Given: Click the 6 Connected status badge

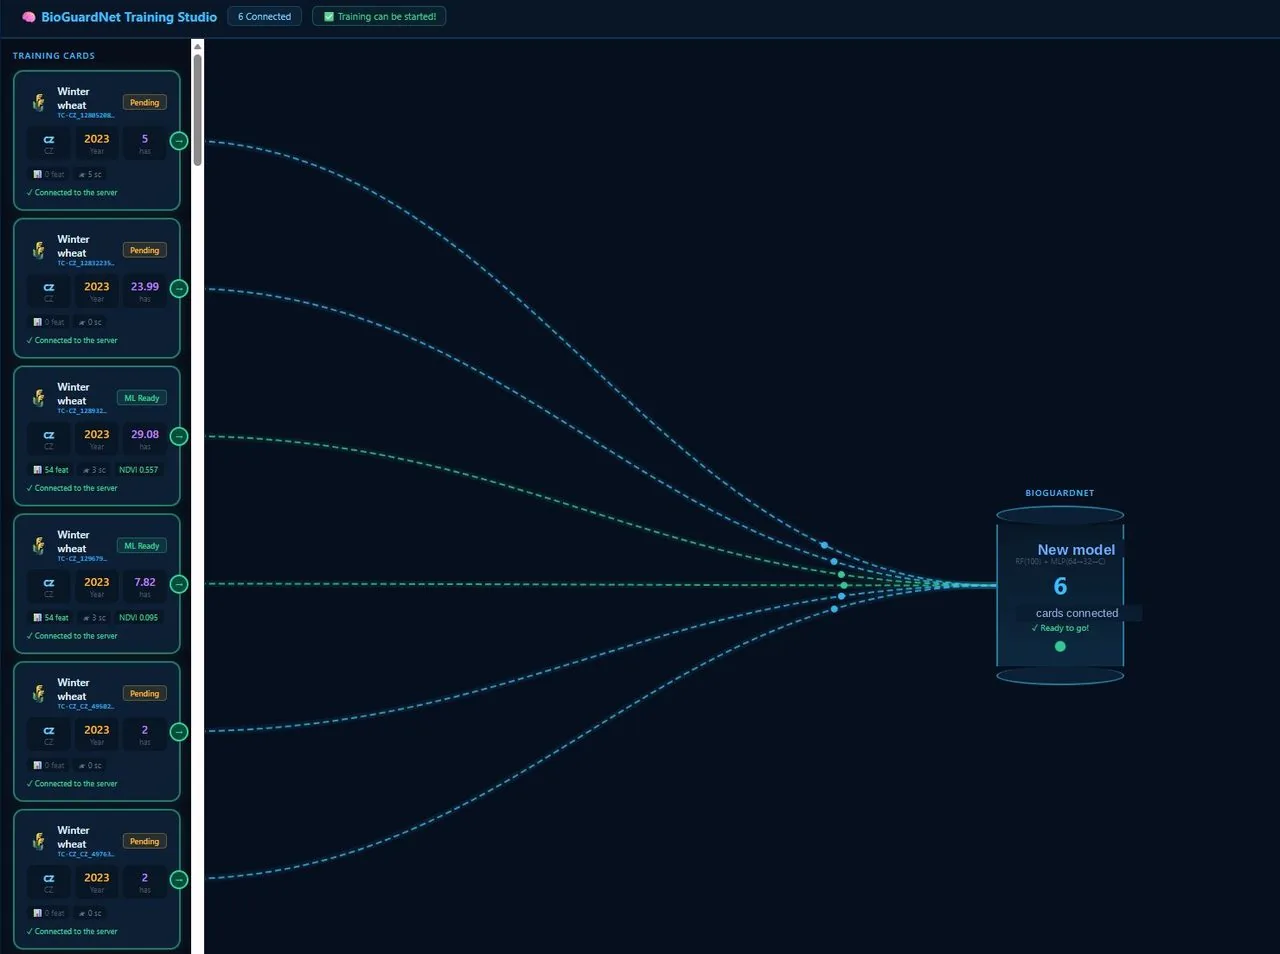Looking at the screenshot, I should [x=265, y=17].
